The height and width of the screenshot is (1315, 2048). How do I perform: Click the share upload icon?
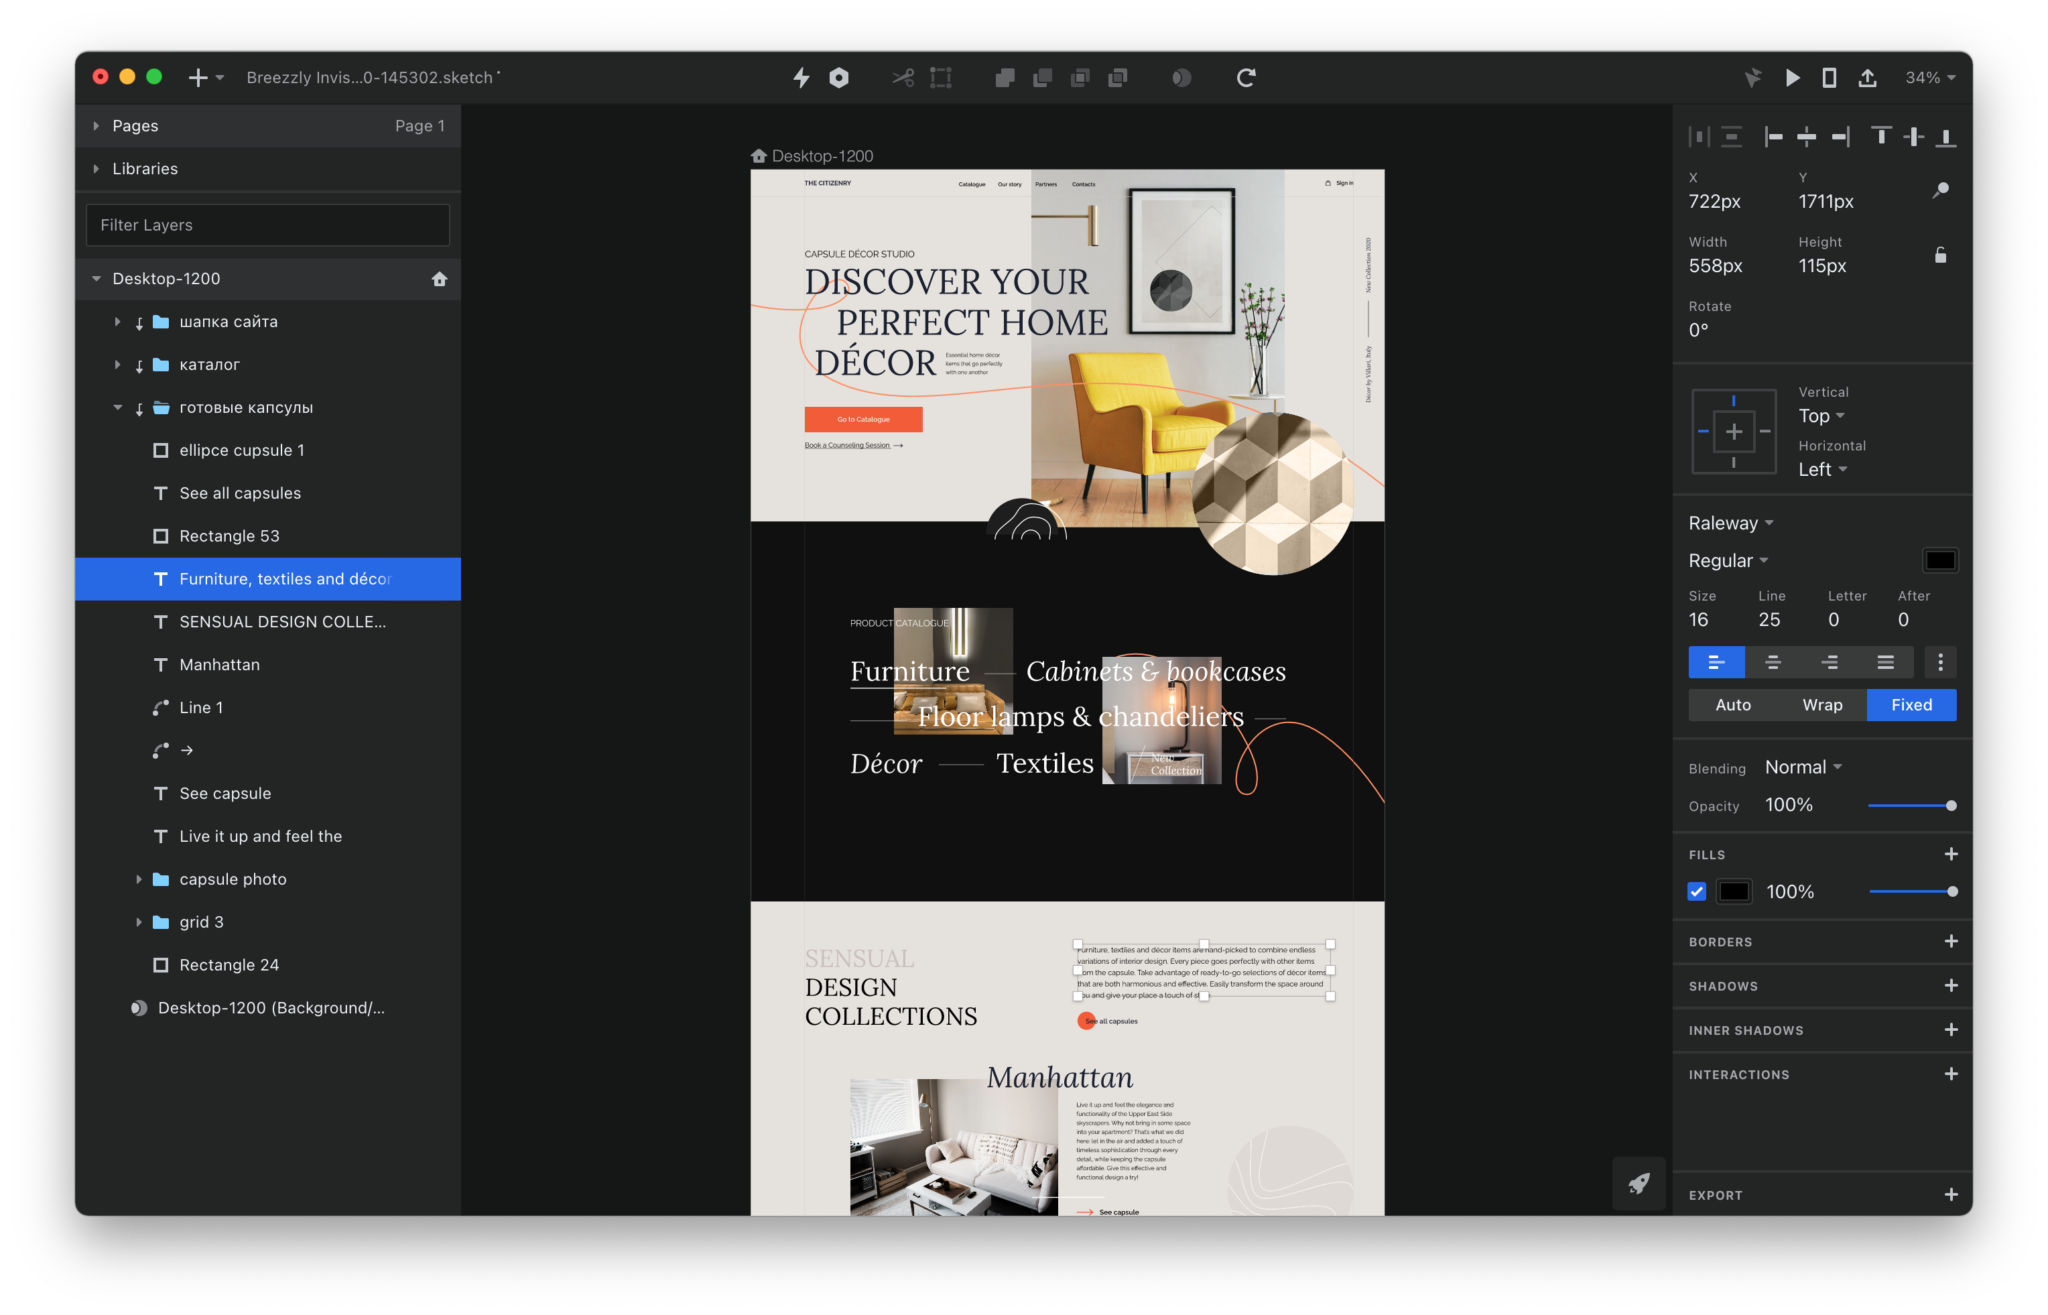pos(1867,78)
